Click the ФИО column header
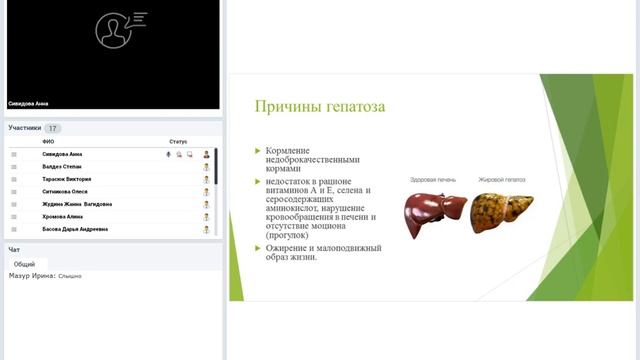This screenshot has height=360, width=640. pos(48,142)
